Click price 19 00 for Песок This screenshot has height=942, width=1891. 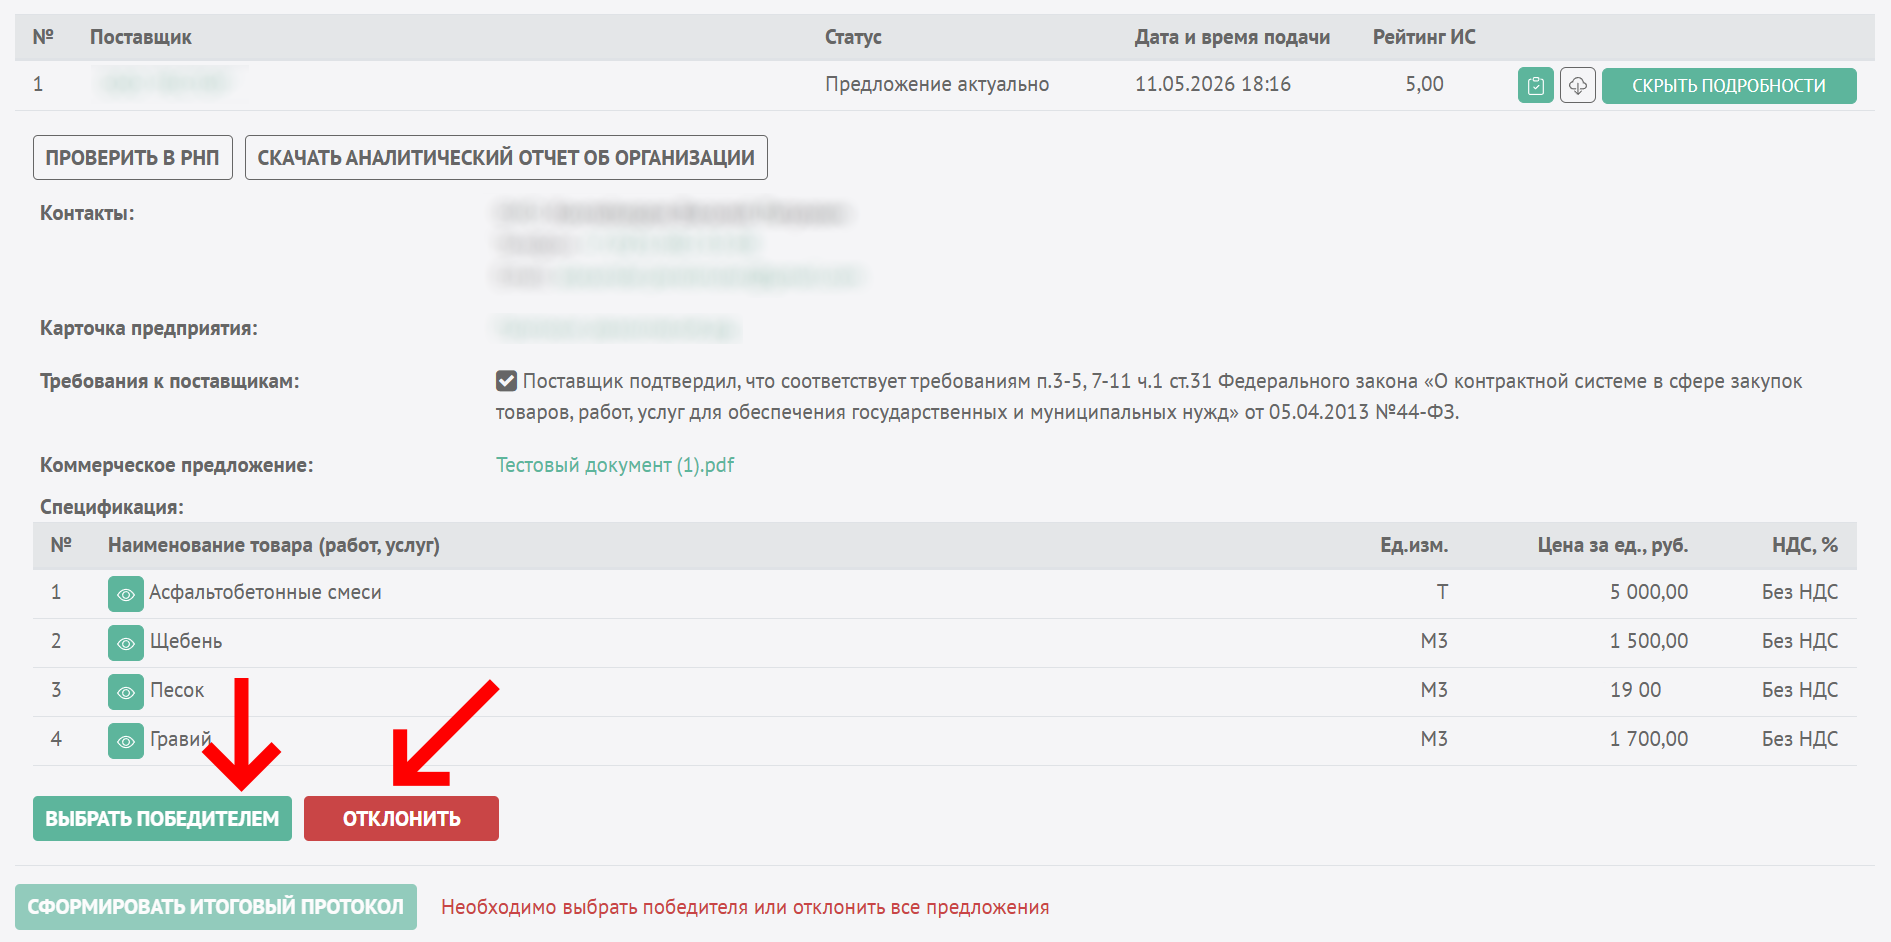[x=1636, y=690]
